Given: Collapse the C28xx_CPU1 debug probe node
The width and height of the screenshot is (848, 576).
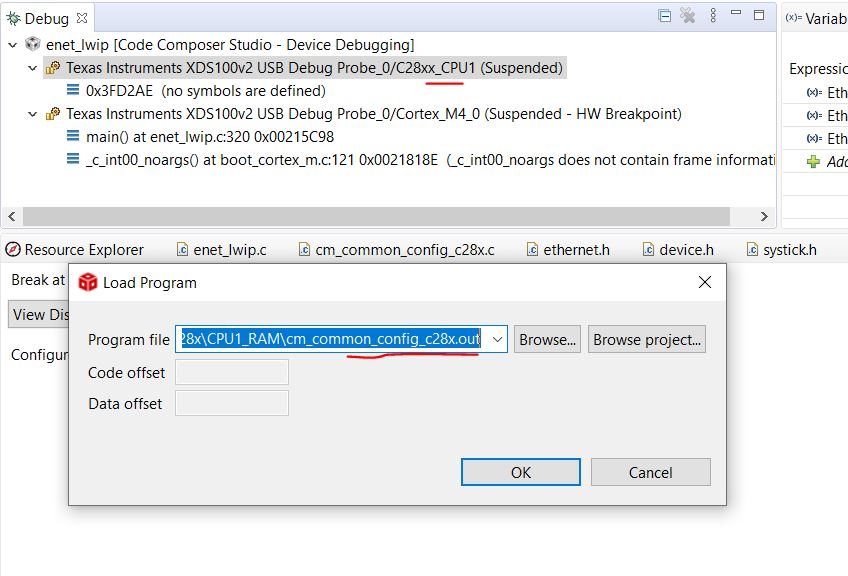Looking at the screenshot, I should point(32,68).
